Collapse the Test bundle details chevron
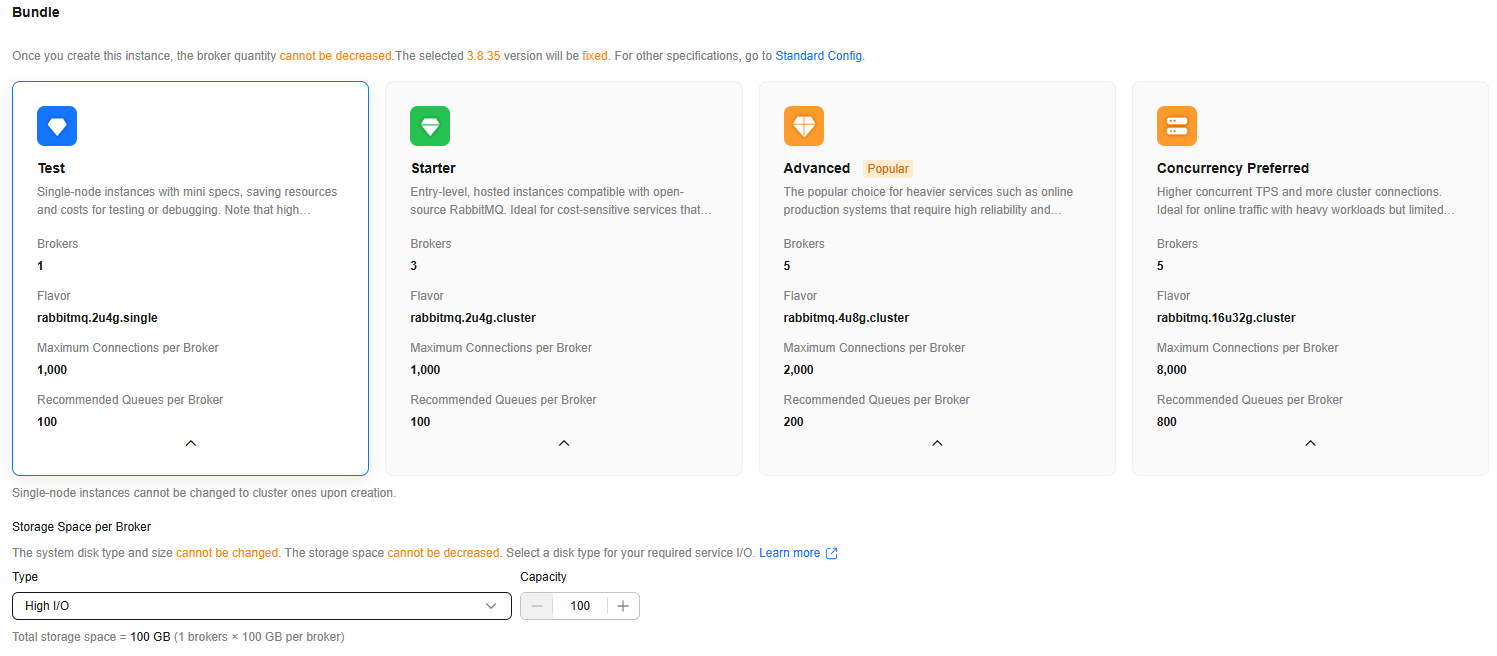The height and width of the screenshot is (656, 1497). click(x=191, y=443)
